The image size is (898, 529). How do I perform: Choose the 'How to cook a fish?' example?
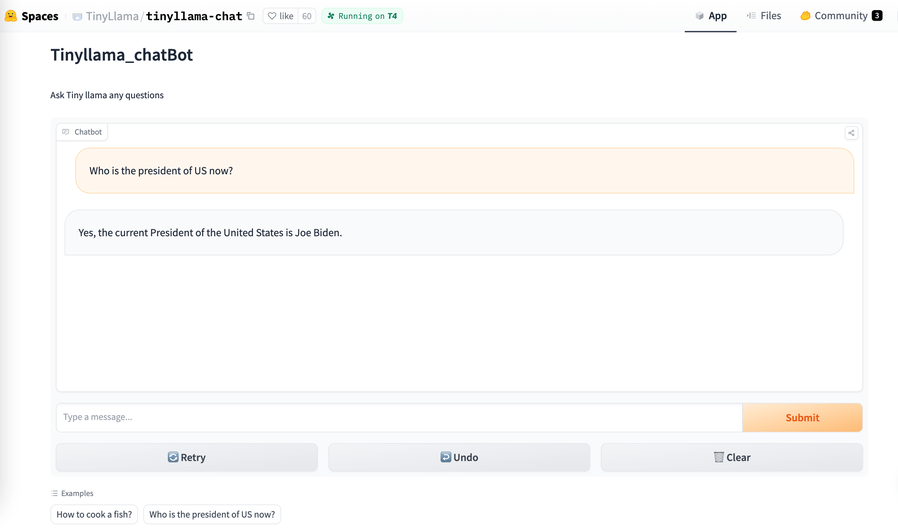[94, 514]
